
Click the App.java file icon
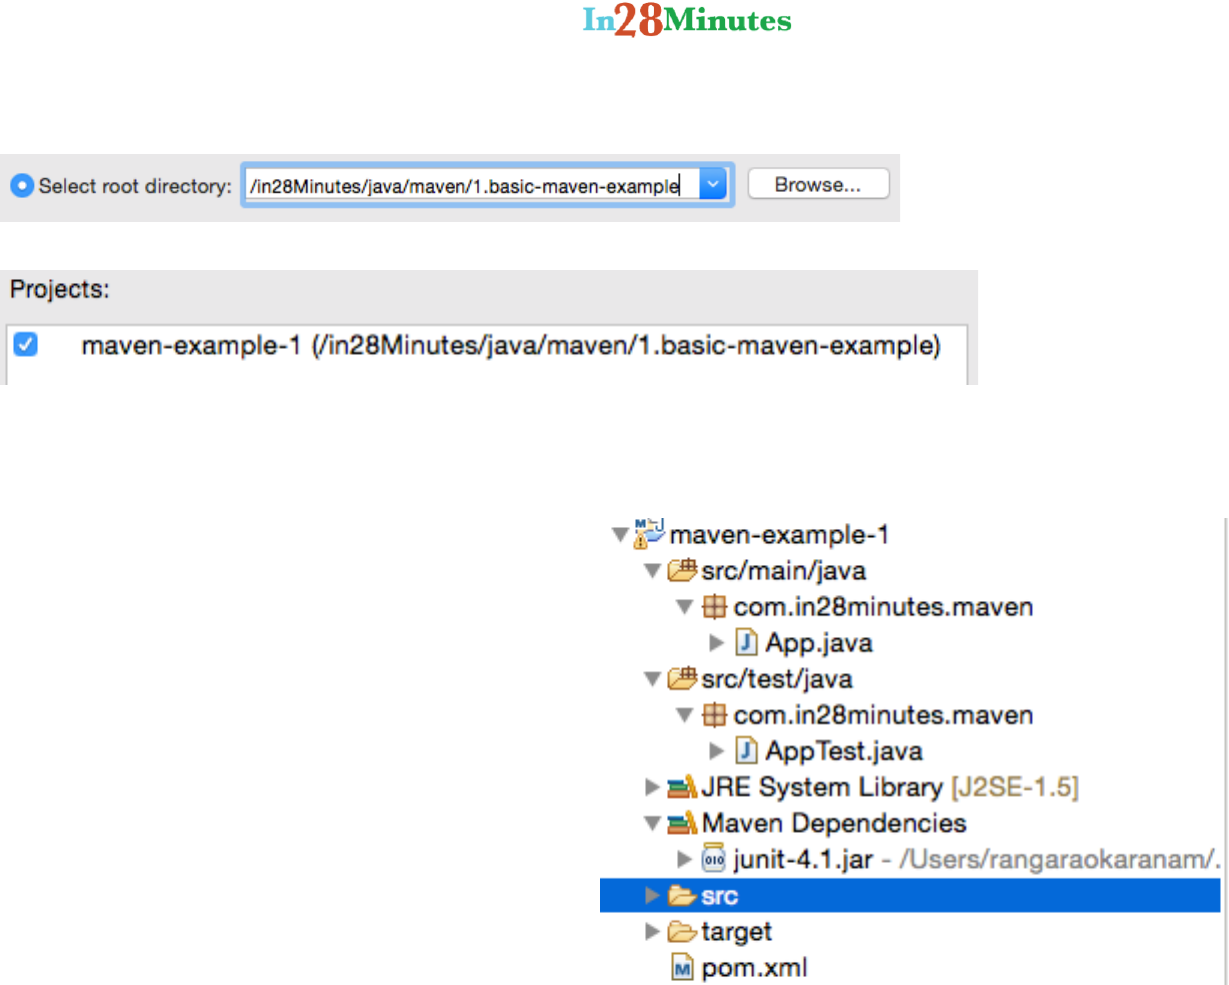[x=746, y=642]
